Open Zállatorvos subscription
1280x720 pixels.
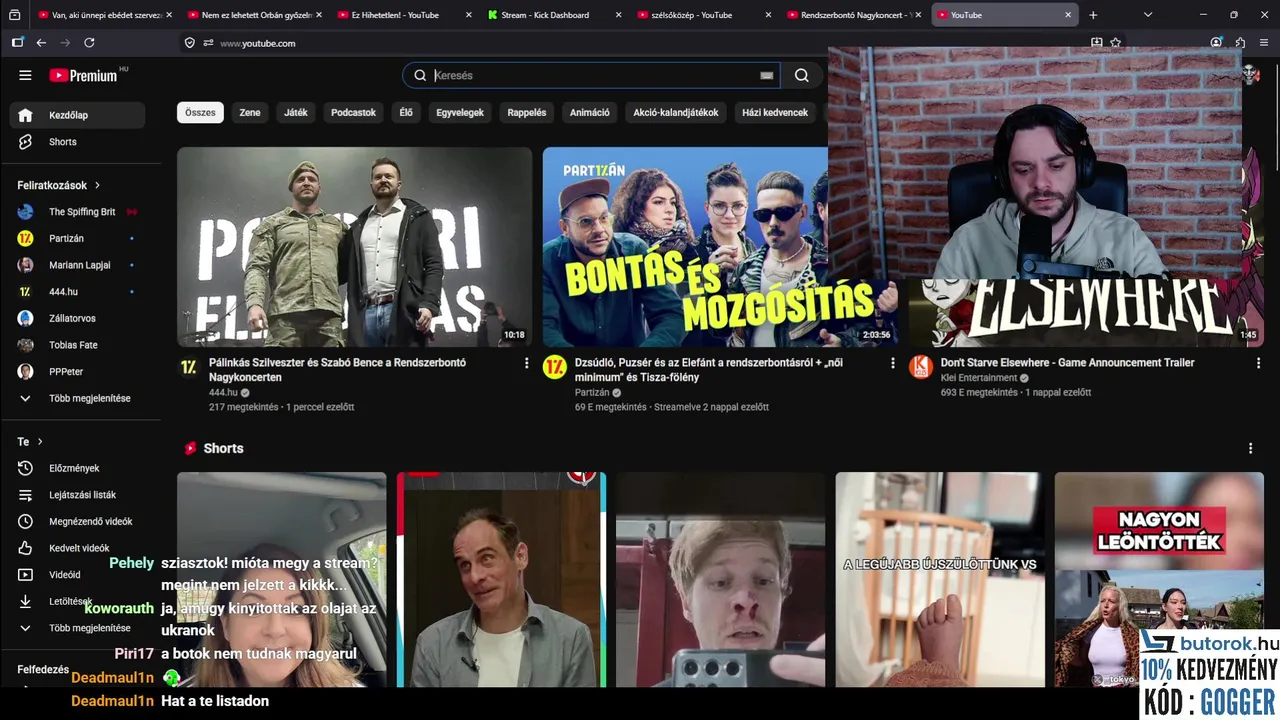tap(77, 318)
